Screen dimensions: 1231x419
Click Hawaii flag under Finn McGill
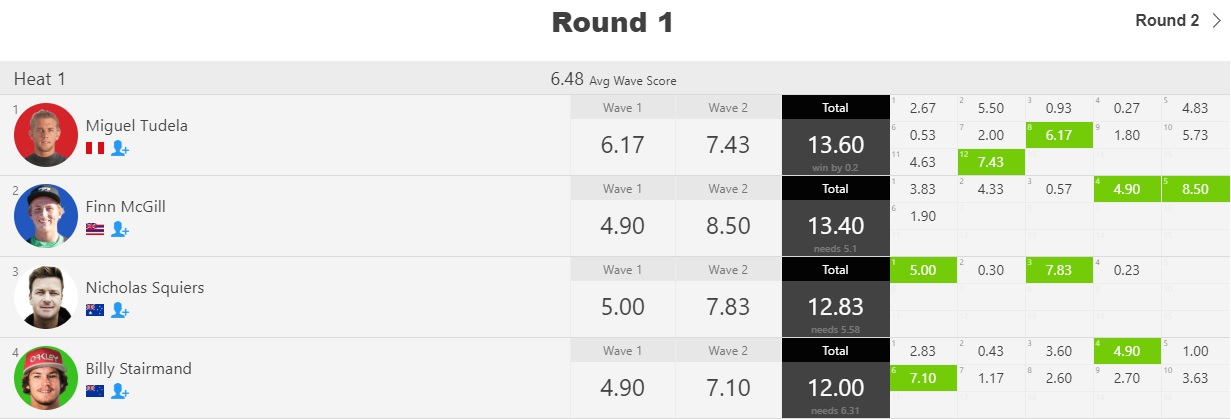click(95, 229)
